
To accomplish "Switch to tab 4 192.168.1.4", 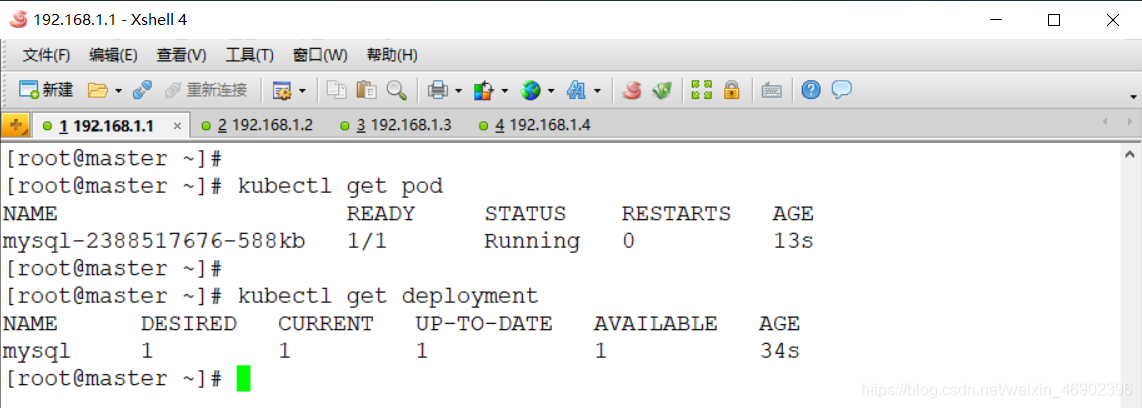I will 534,125.
